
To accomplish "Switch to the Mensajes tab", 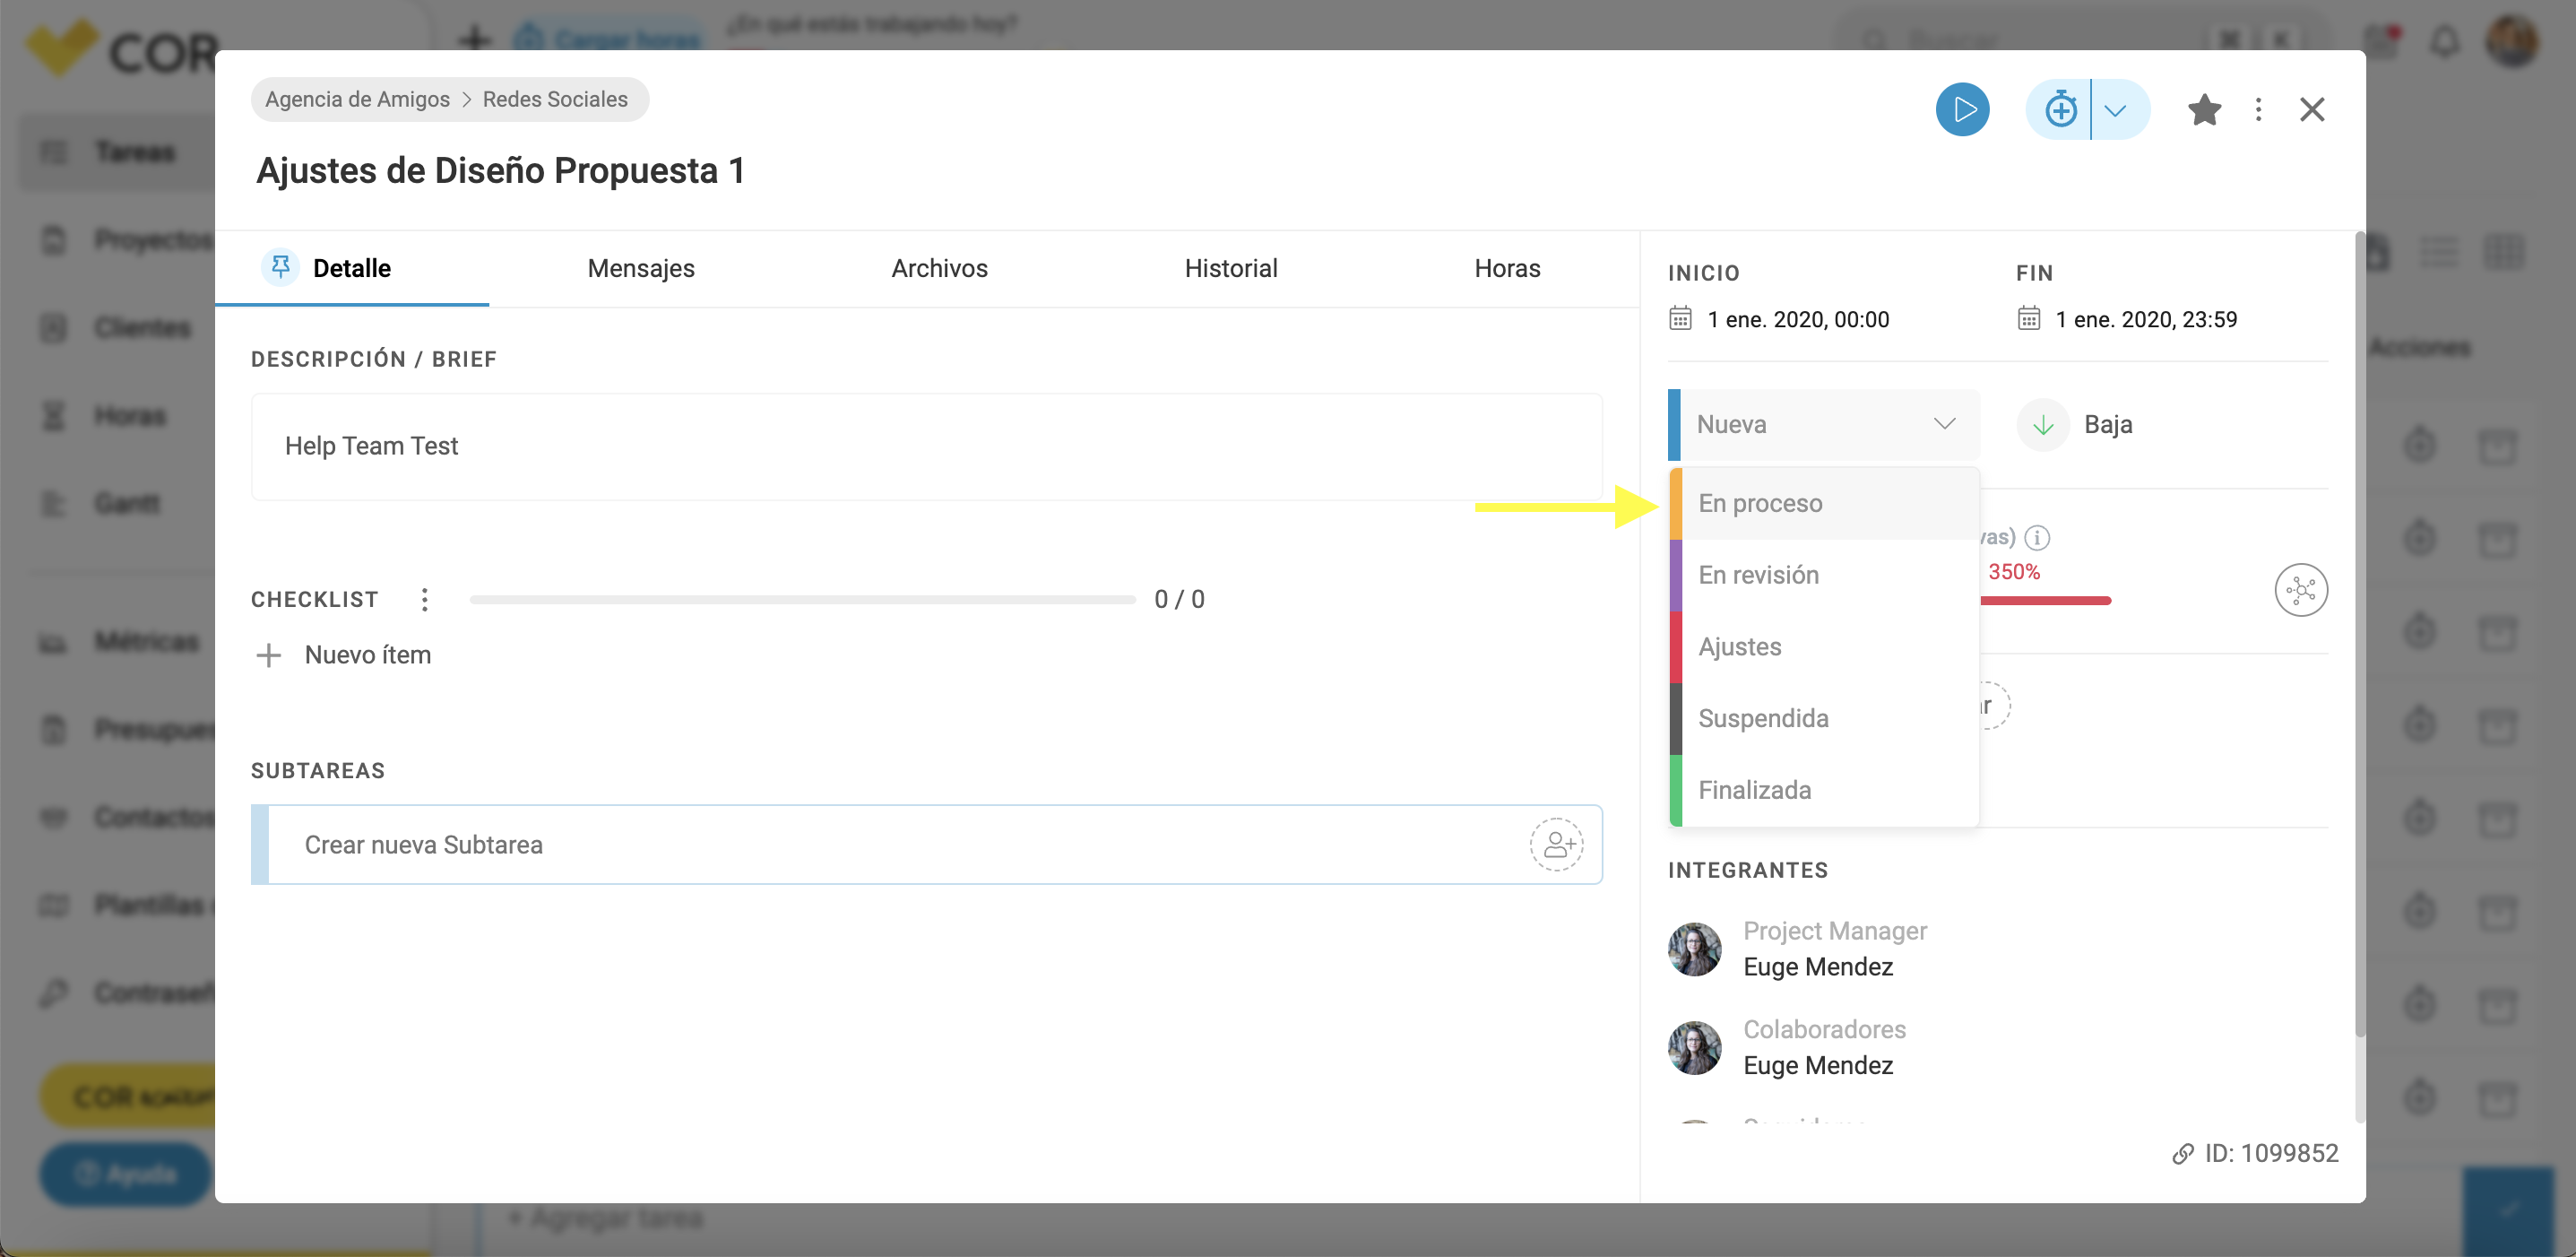I will click(x=641, y=268).
